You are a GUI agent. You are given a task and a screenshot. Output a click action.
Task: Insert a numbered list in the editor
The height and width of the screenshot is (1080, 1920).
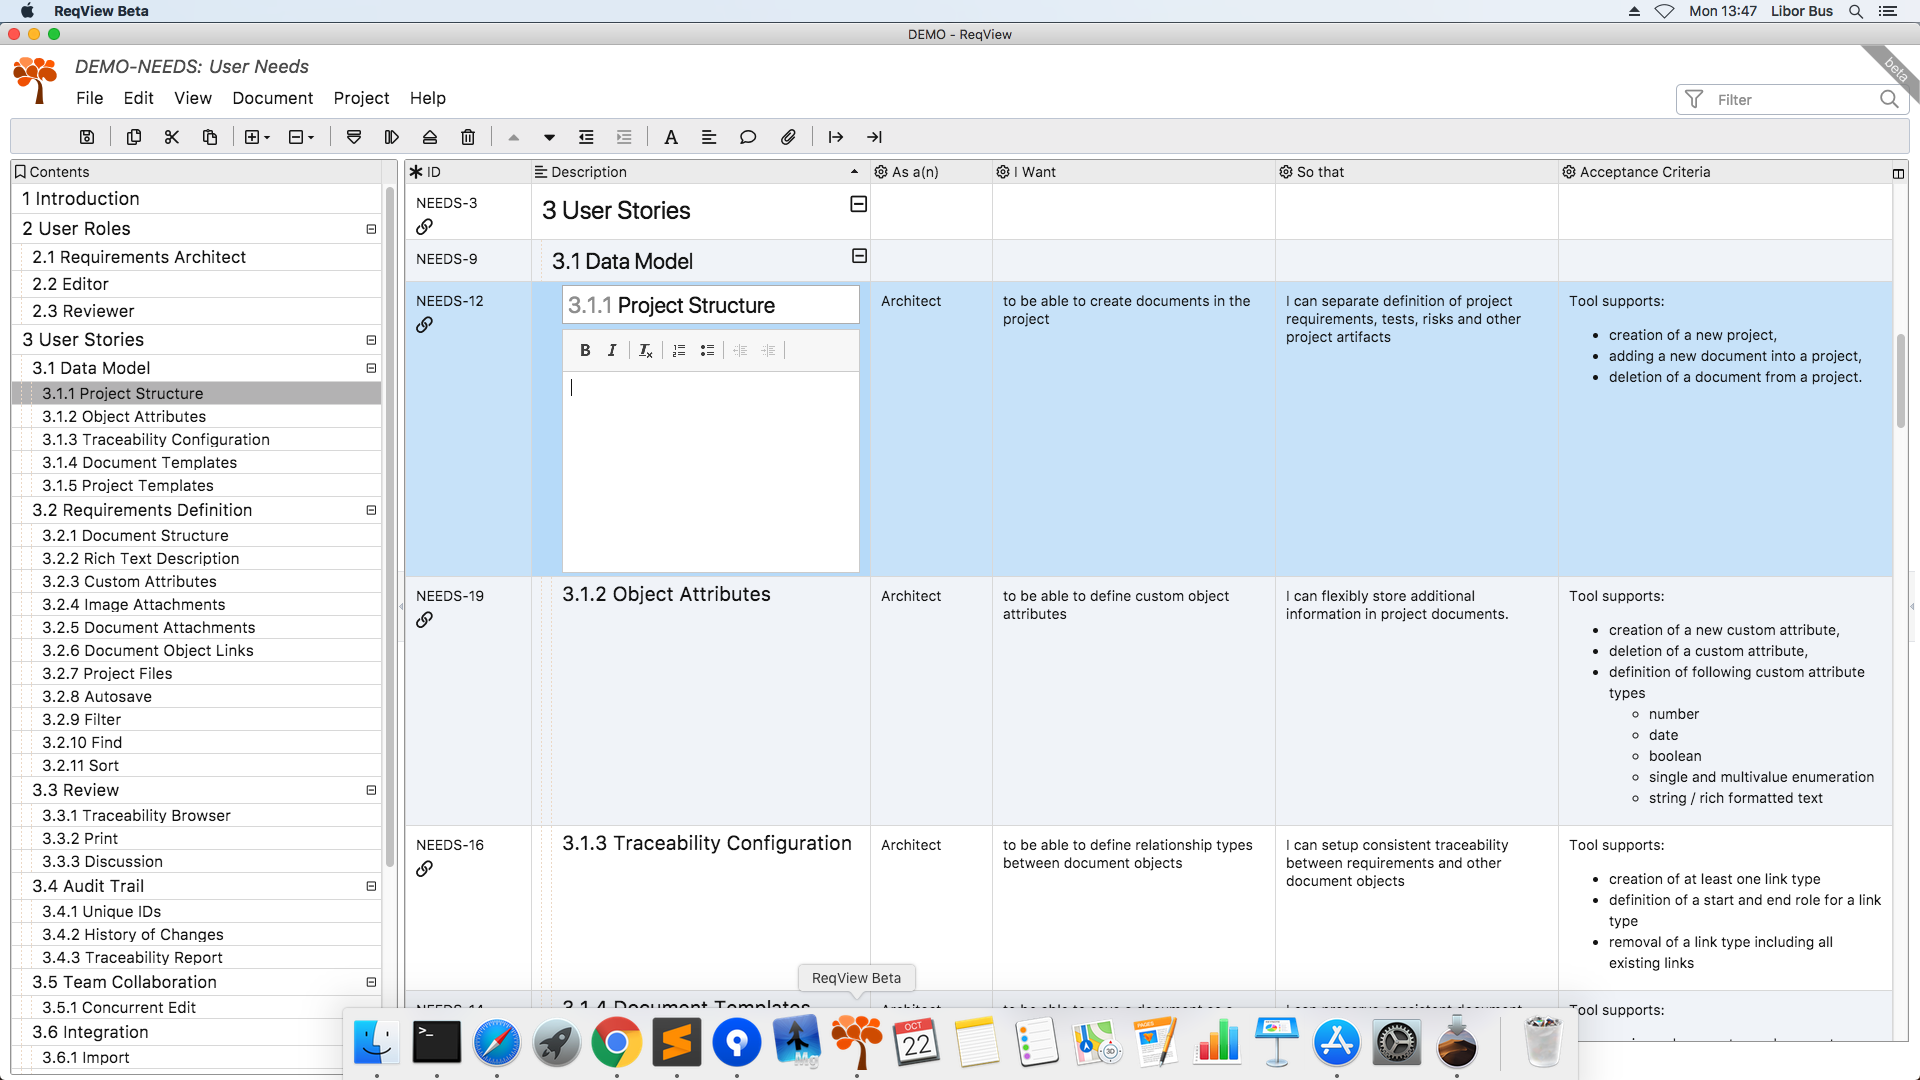pos(679,350)
